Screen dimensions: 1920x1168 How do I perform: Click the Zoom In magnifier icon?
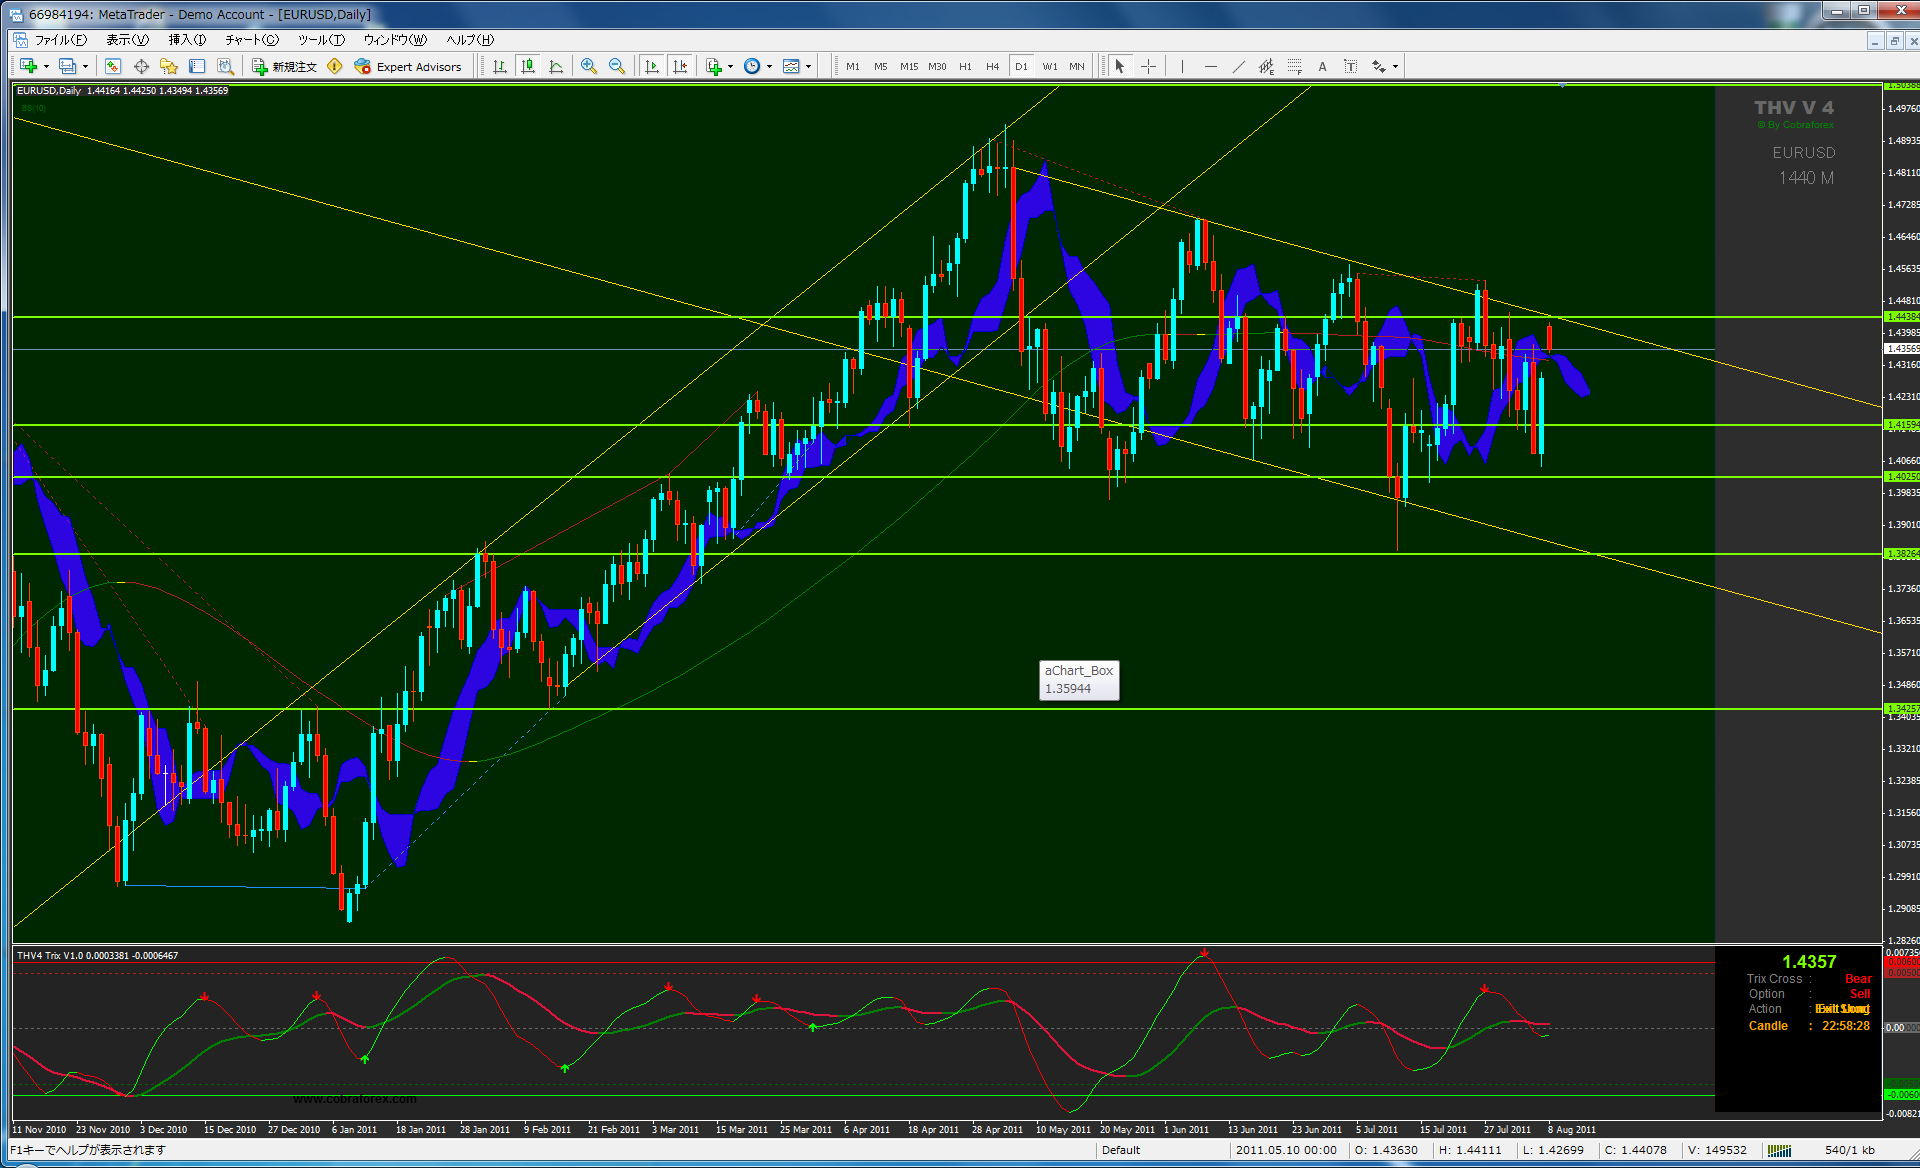(589, 66)
